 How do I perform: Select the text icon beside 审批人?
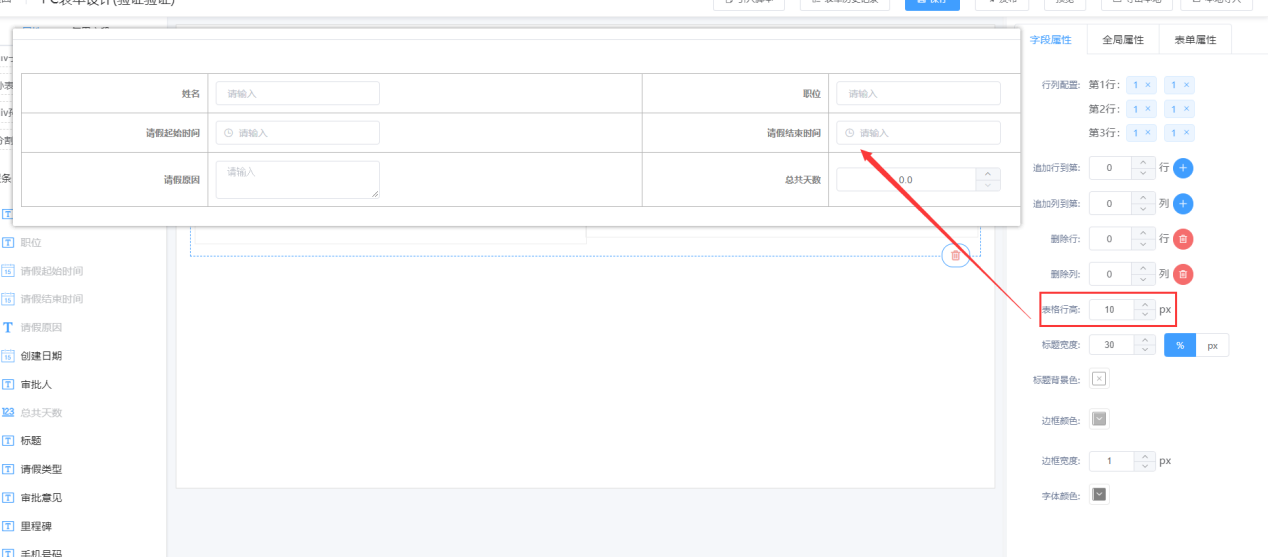[x=8, y=384]
